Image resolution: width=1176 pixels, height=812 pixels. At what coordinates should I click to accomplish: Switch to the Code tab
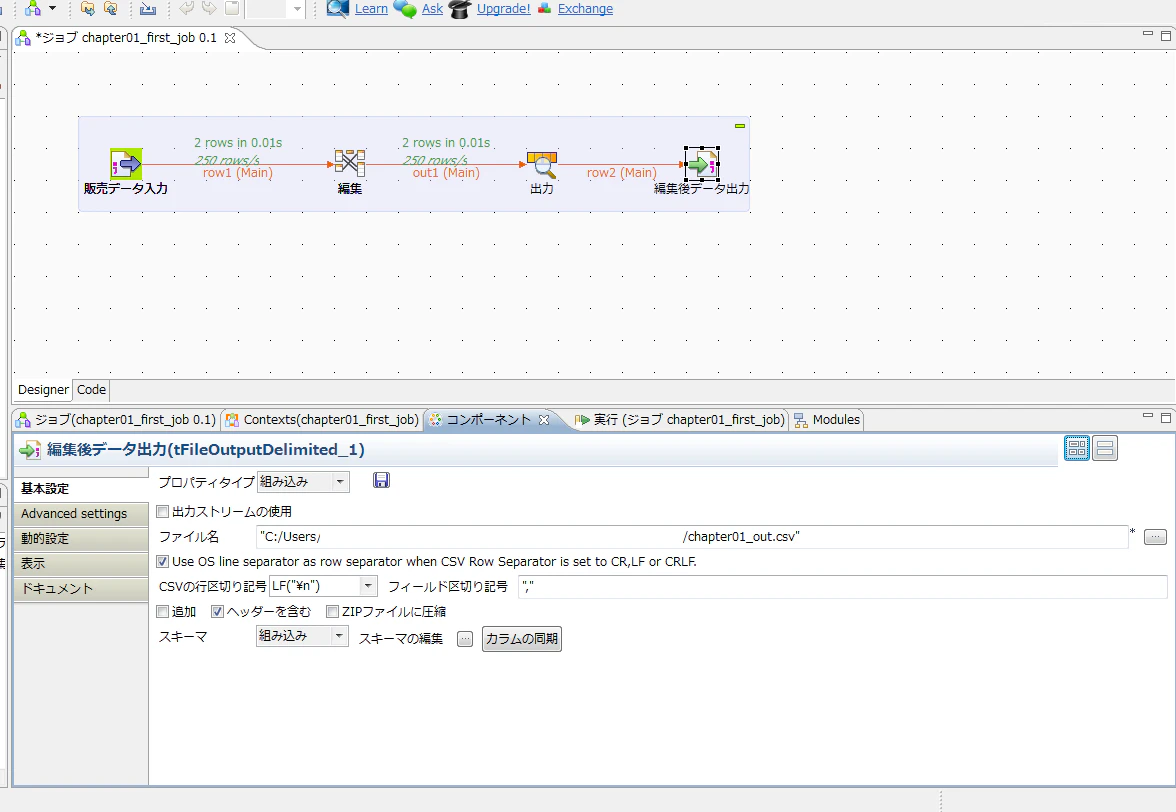[92, 390]
